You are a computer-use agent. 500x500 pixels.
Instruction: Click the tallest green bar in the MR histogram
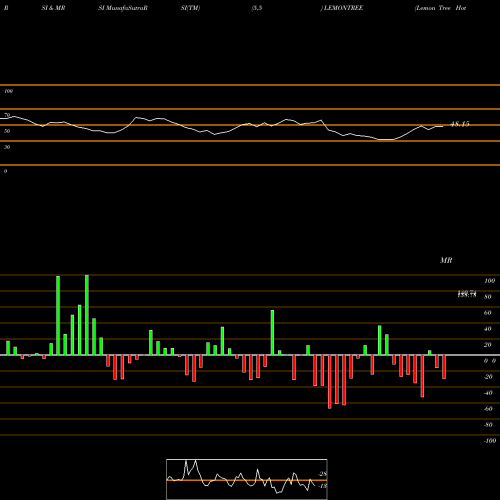pyautogui.click(x=87, y=315)
